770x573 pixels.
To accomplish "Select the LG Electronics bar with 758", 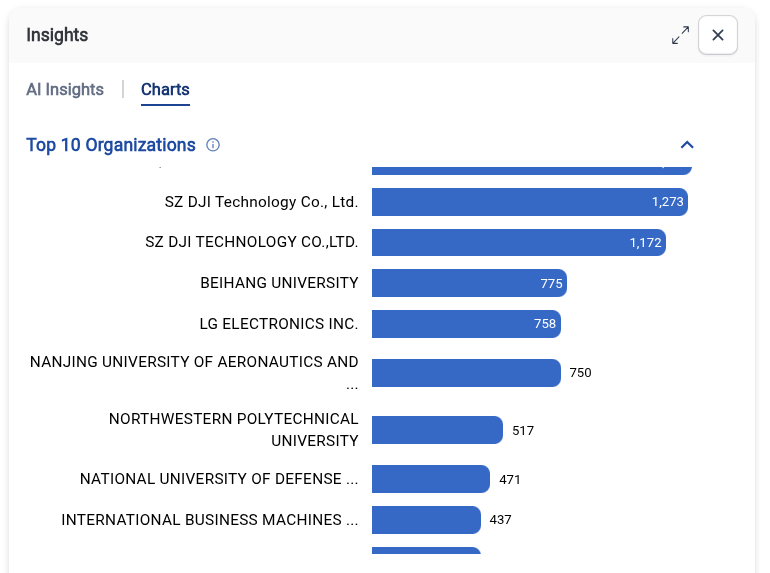I will click(467, 324).
